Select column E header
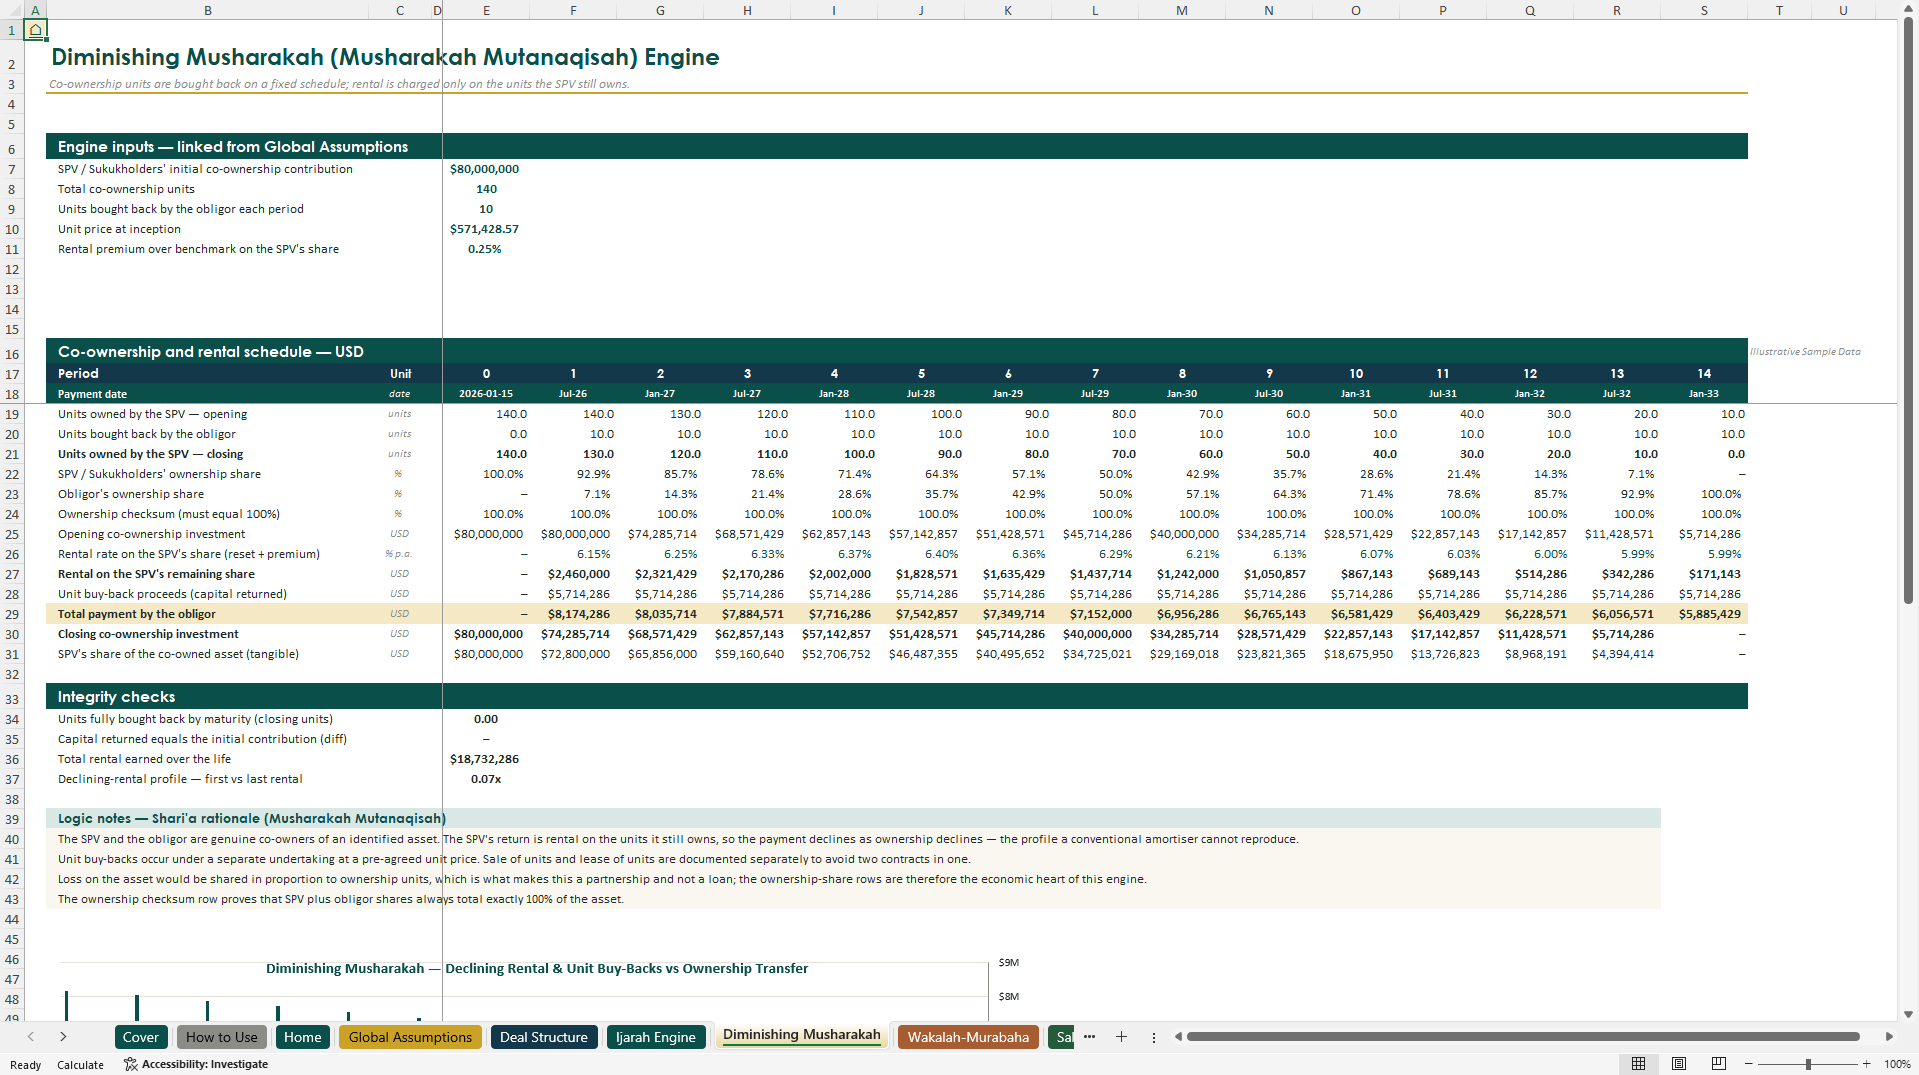Viewport: 1919px width, 1075px height. click(486, 10)
